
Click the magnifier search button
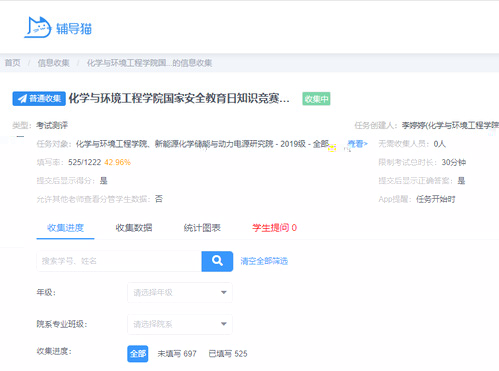coord(217,261)
